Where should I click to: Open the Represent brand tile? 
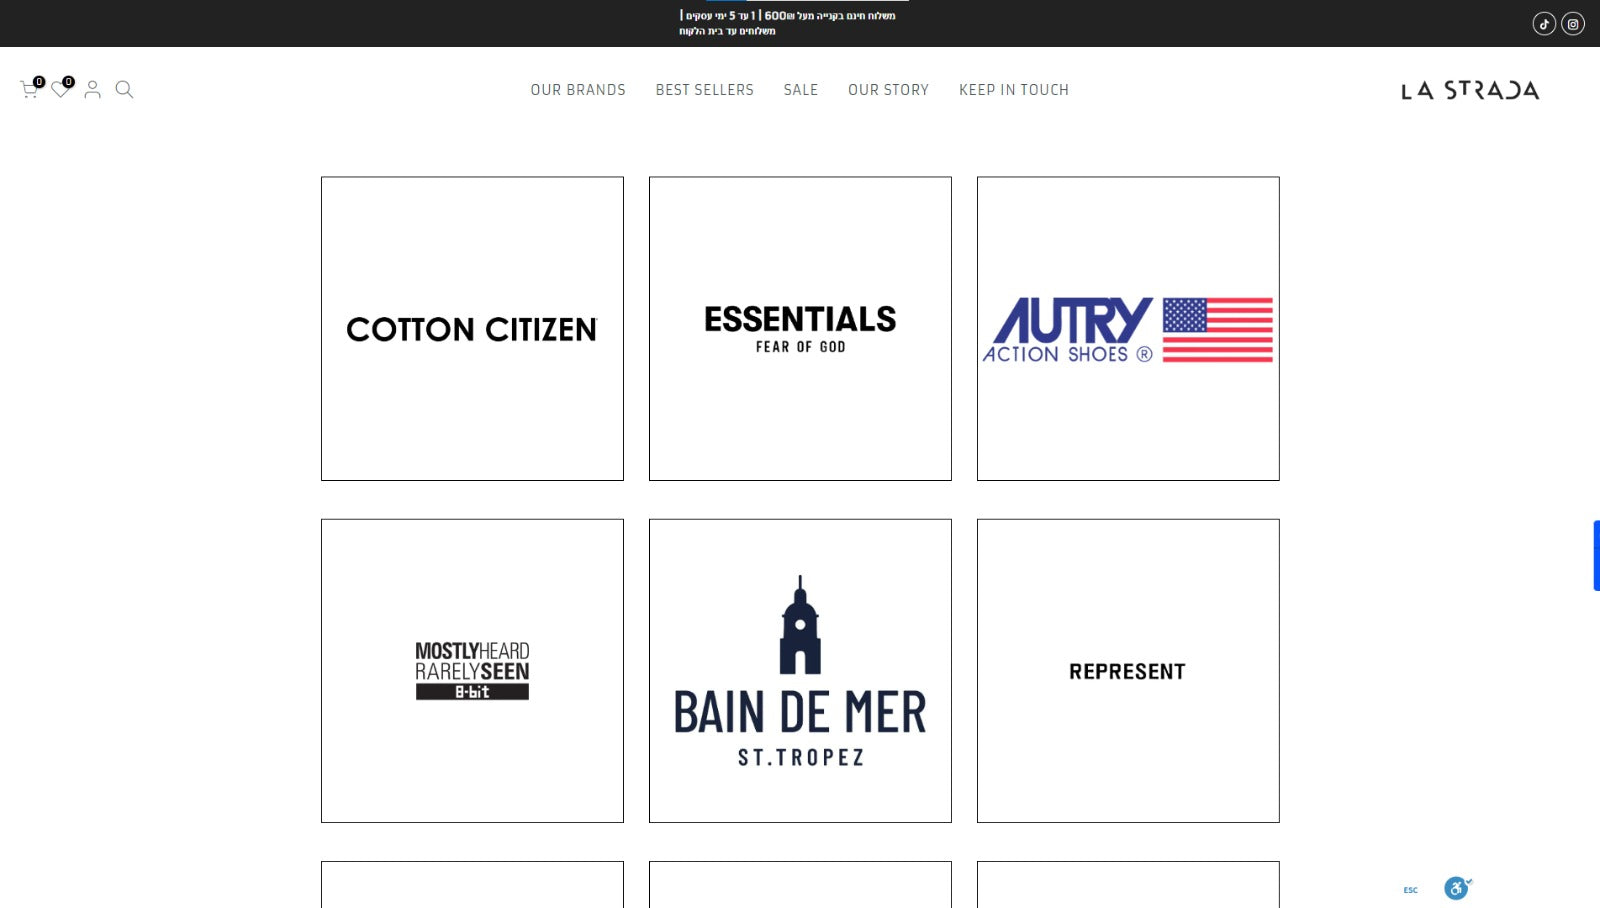point(1128,670)
